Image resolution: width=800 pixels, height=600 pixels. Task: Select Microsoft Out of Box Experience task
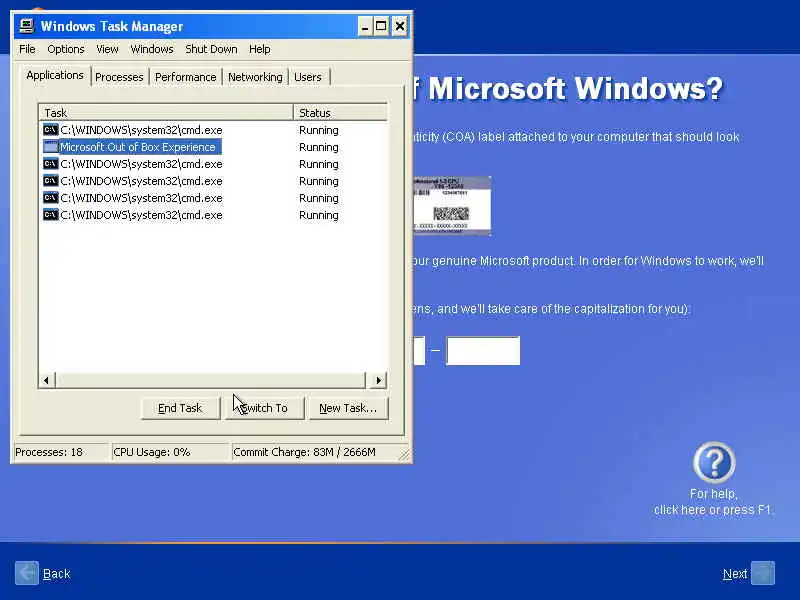[138, 147]
